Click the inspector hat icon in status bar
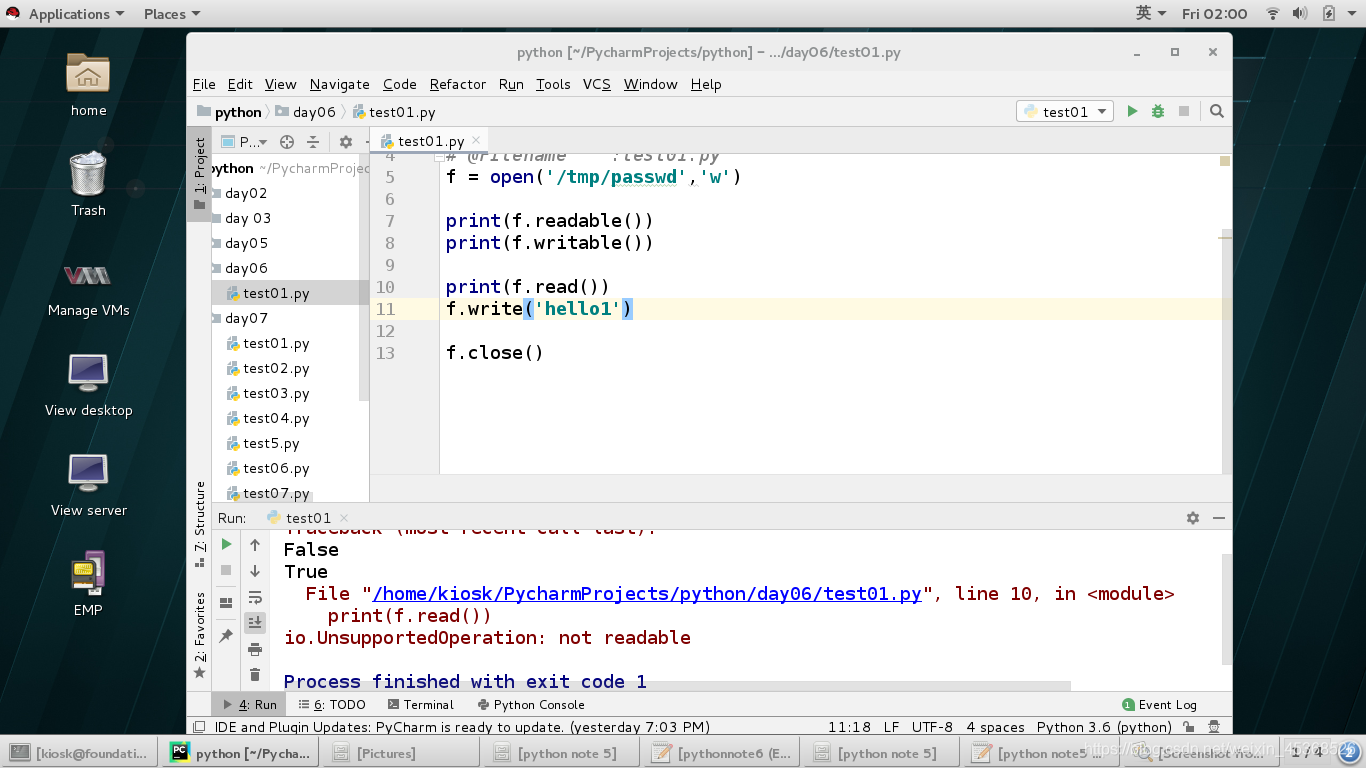This screenshot has height=768, width=1366. click(1214, 727)
